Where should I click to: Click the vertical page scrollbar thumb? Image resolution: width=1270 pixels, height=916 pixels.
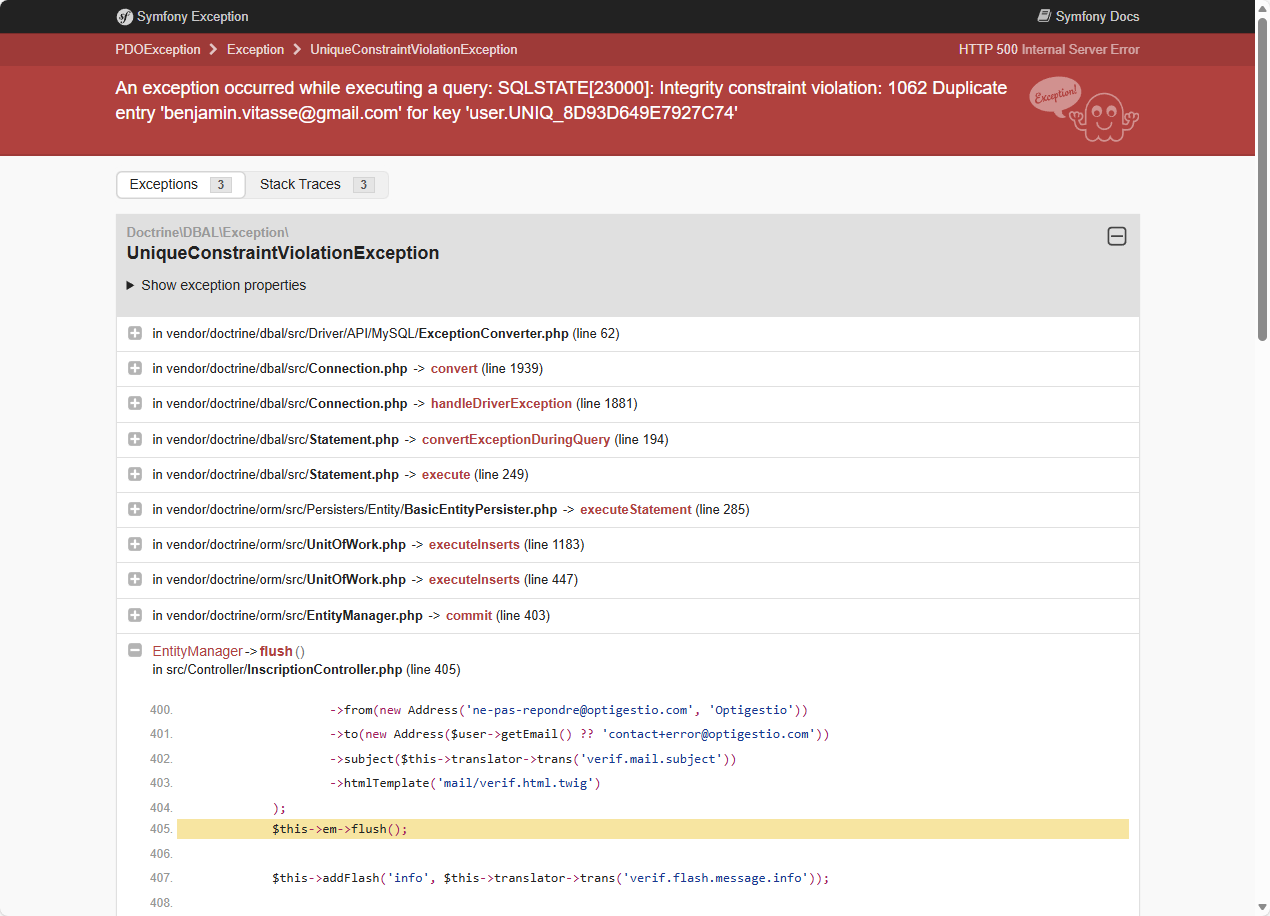click(x=1262, y=180)
